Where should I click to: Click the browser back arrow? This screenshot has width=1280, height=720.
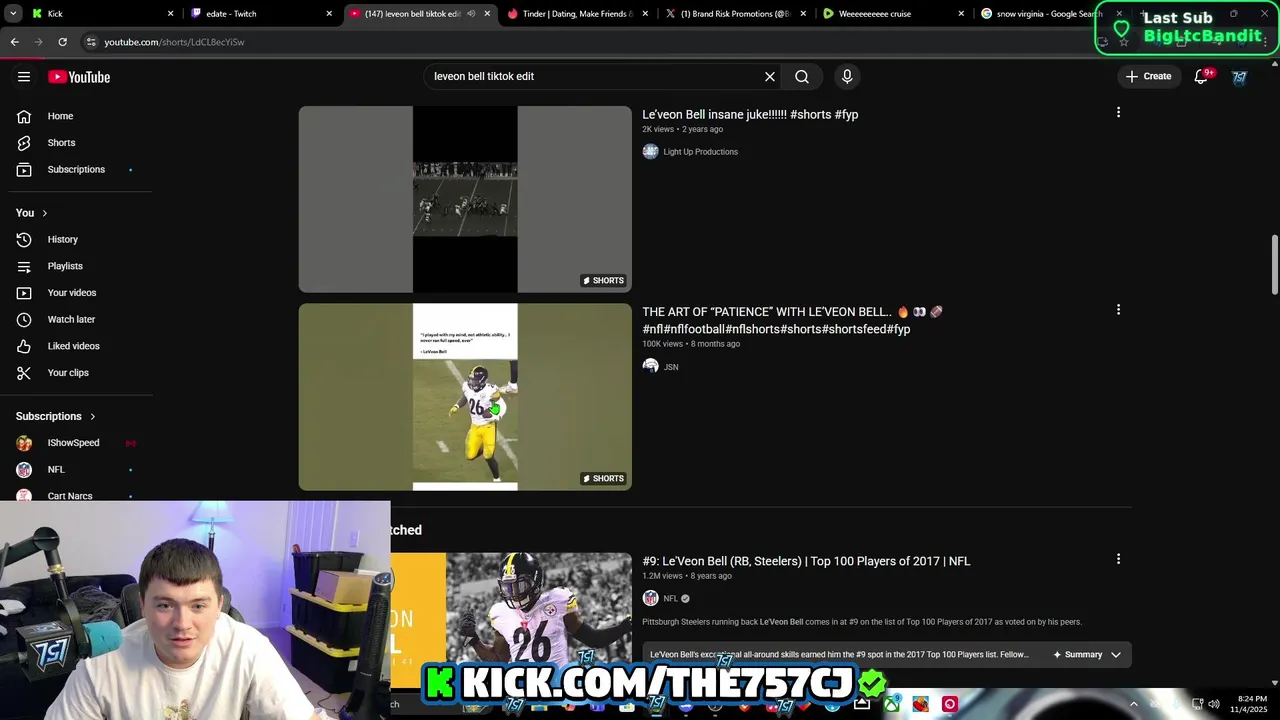point(14,42)
